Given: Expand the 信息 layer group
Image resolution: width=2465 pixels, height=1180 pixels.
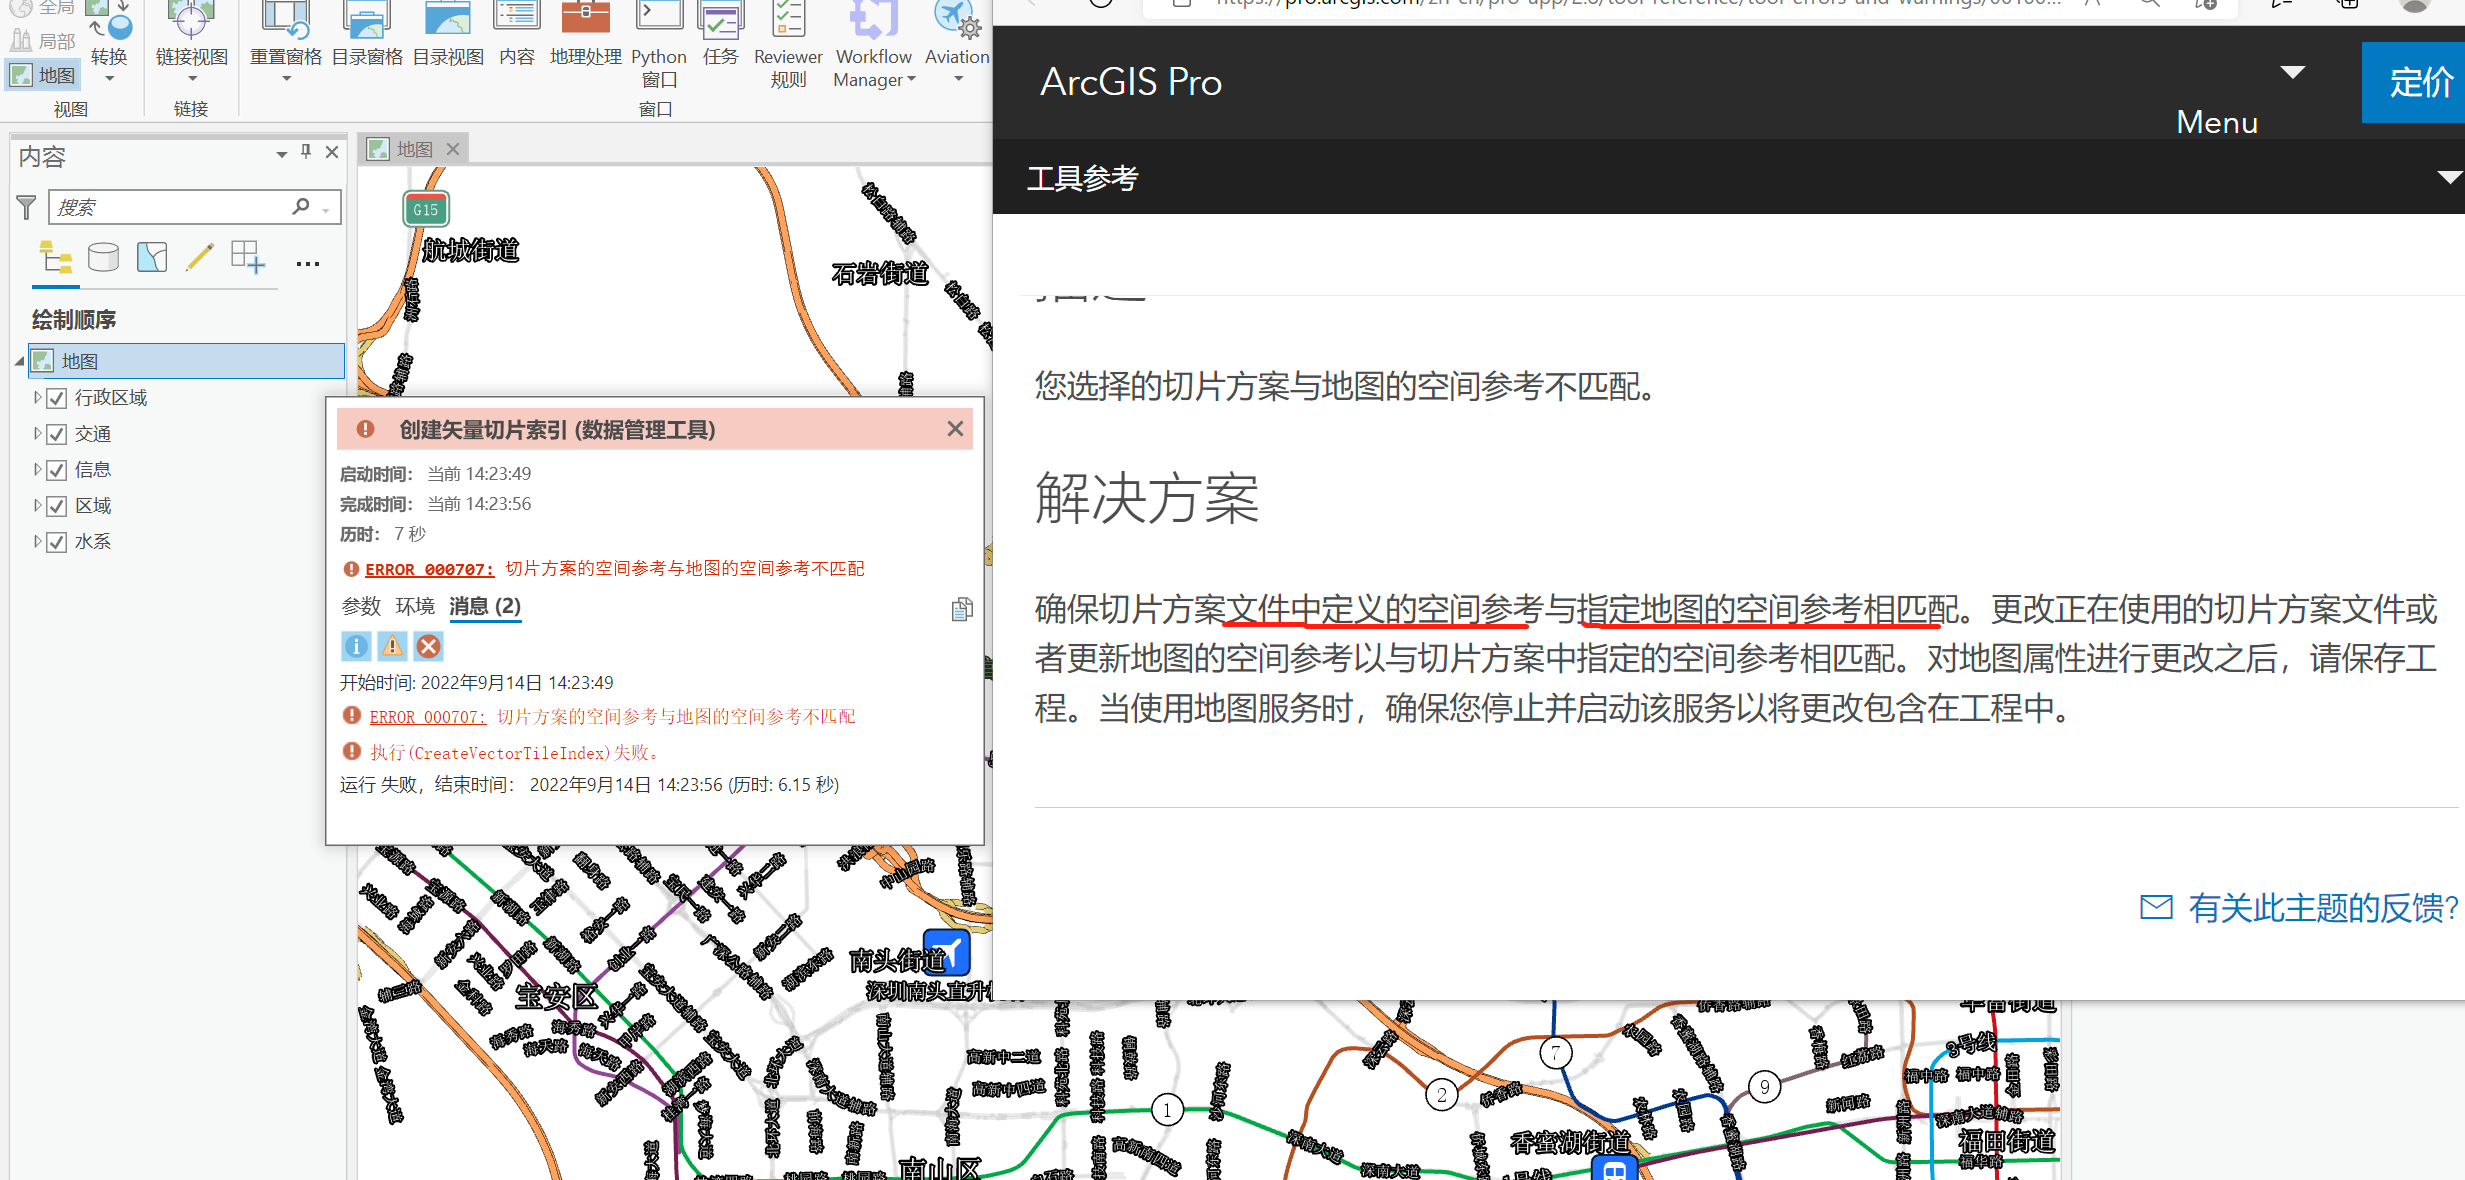Looking at the screenshot, I should click(x=37, y=469).
